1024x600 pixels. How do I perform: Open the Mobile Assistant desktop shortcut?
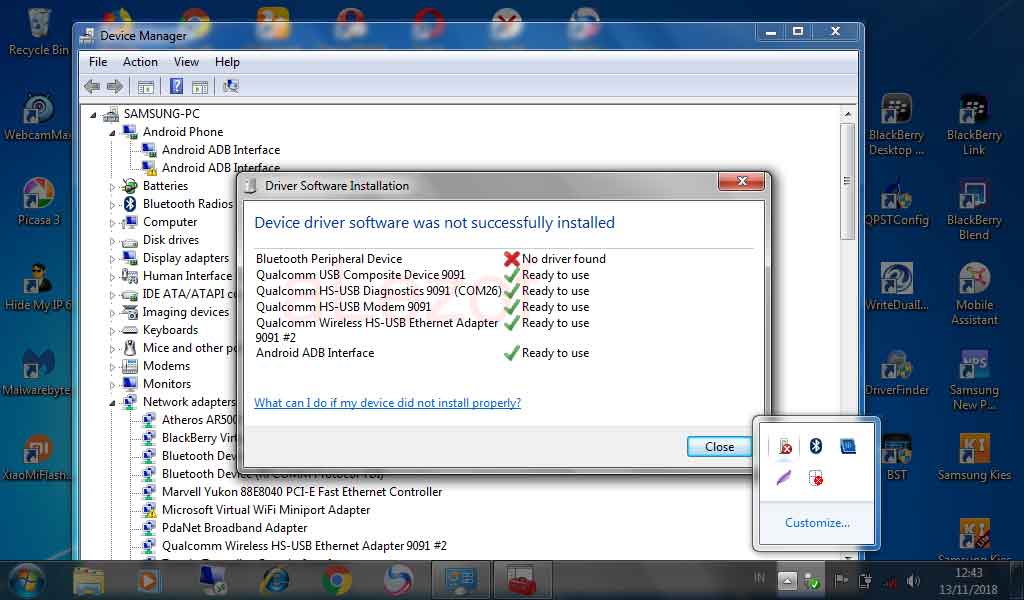click(974, 294)
